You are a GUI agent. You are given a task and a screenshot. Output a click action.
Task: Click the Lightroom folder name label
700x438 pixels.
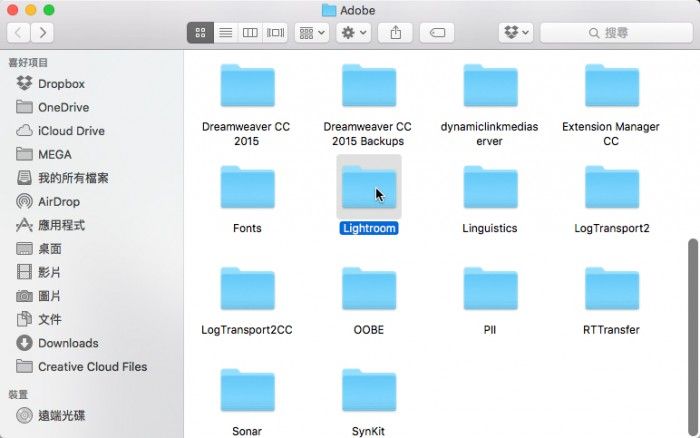click(x=369, y=228)
